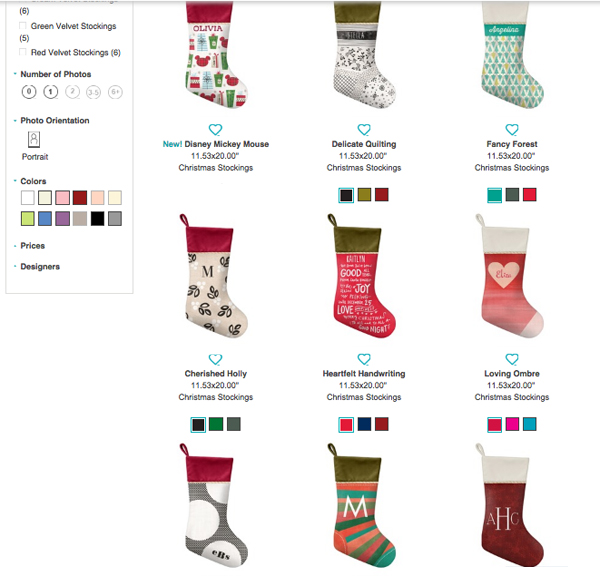Expand the Designers filter section
The height and width of the screenshot is (576, 600).
(x=40, y=266)
